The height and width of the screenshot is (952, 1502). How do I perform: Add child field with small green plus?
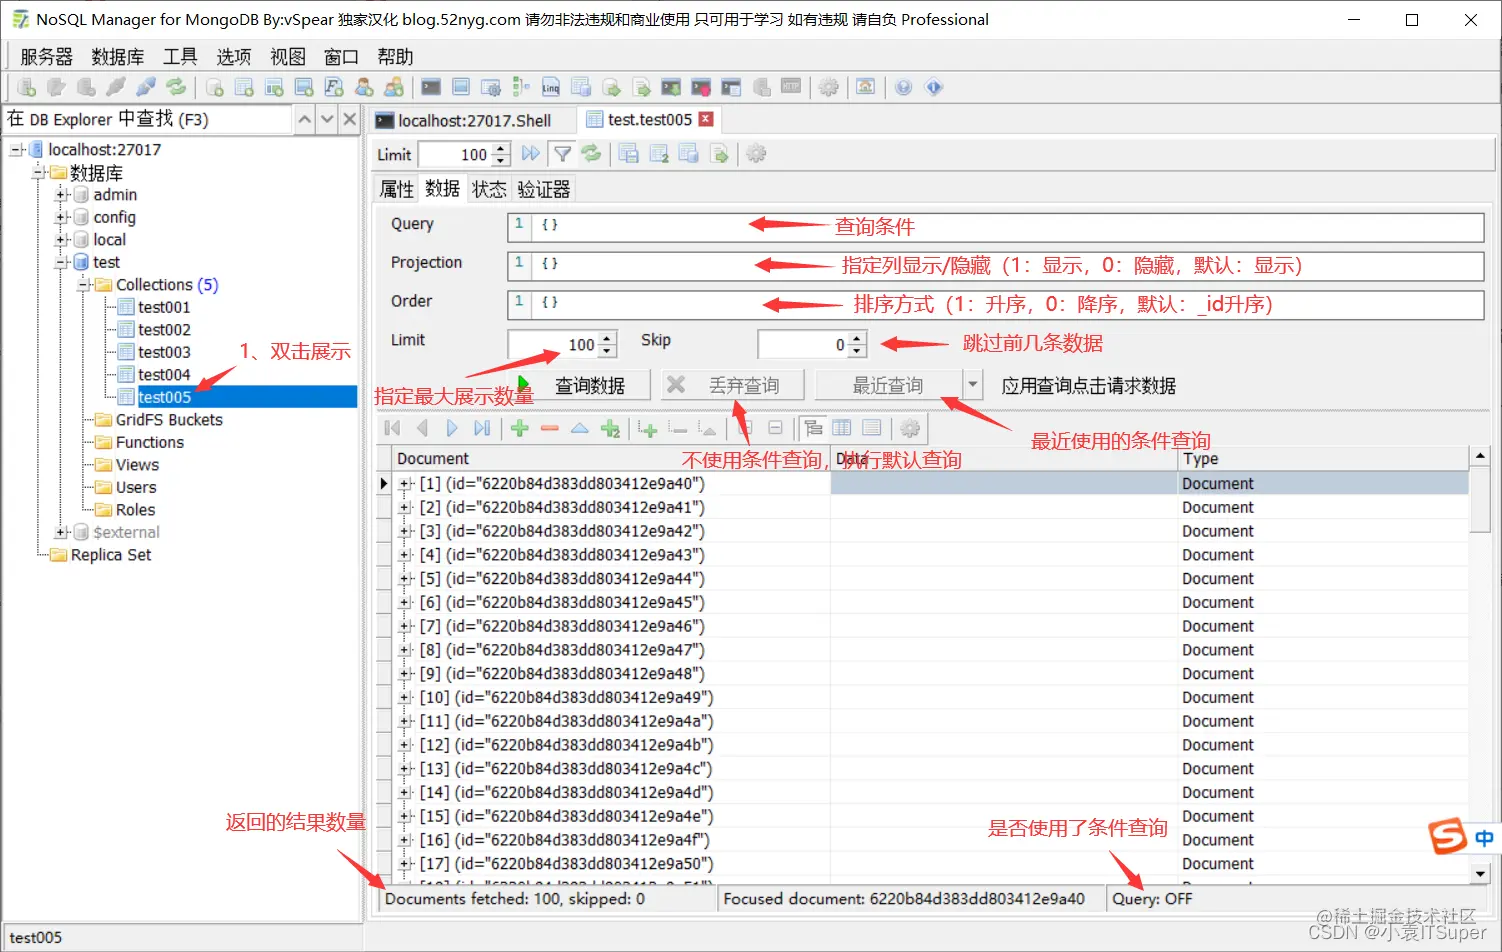point(648,429)
